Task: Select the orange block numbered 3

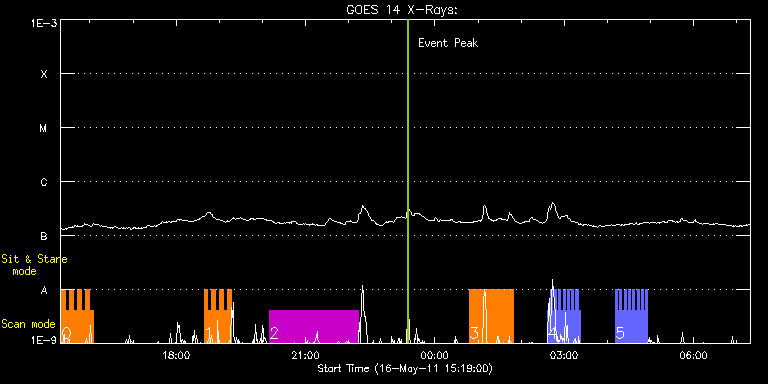Action: [x=491, y=316]
